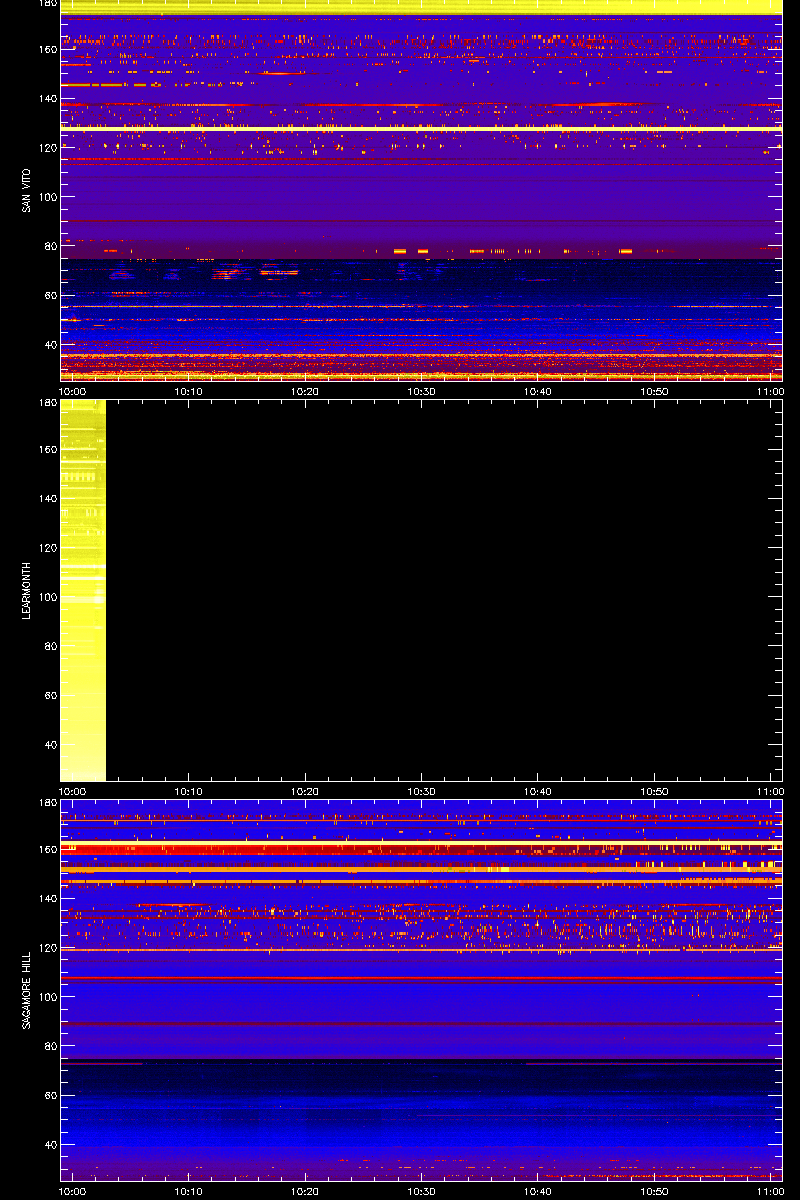
Task: Select 10:30 on the San Vito time axis
Action: 422,391
